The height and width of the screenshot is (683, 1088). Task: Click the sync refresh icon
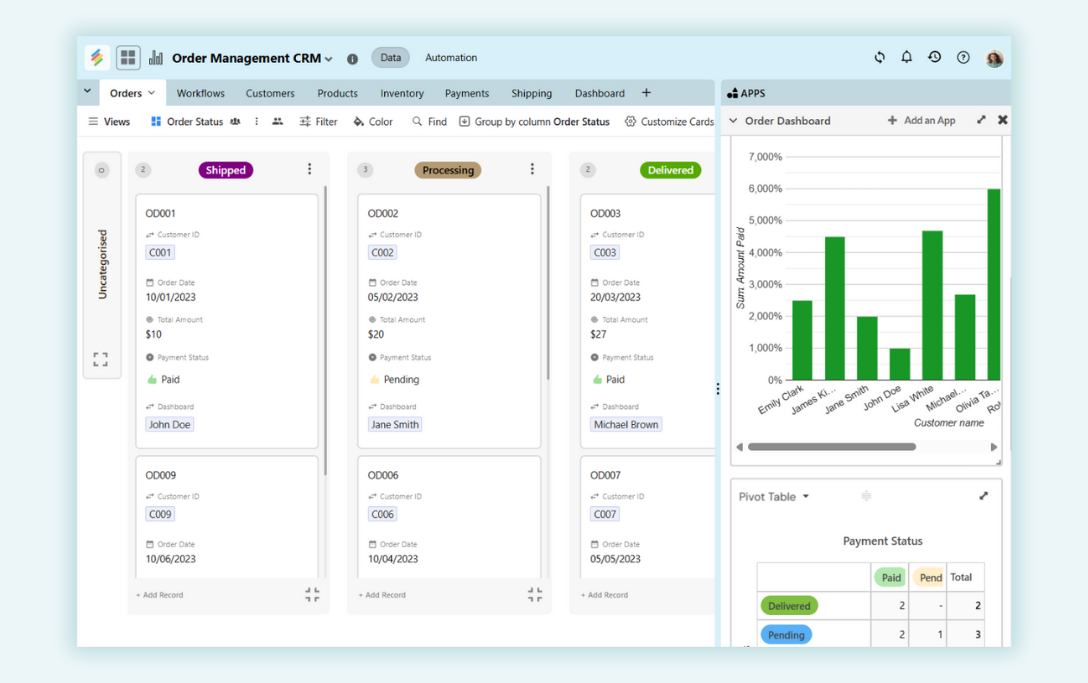coord(879,57)
